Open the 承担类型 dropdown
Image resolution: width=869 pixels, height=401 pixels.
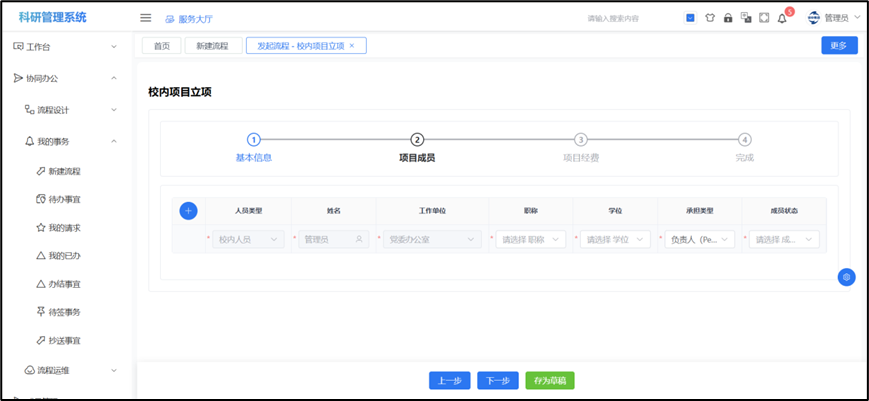pyautogui.click(x=699, y=240)
